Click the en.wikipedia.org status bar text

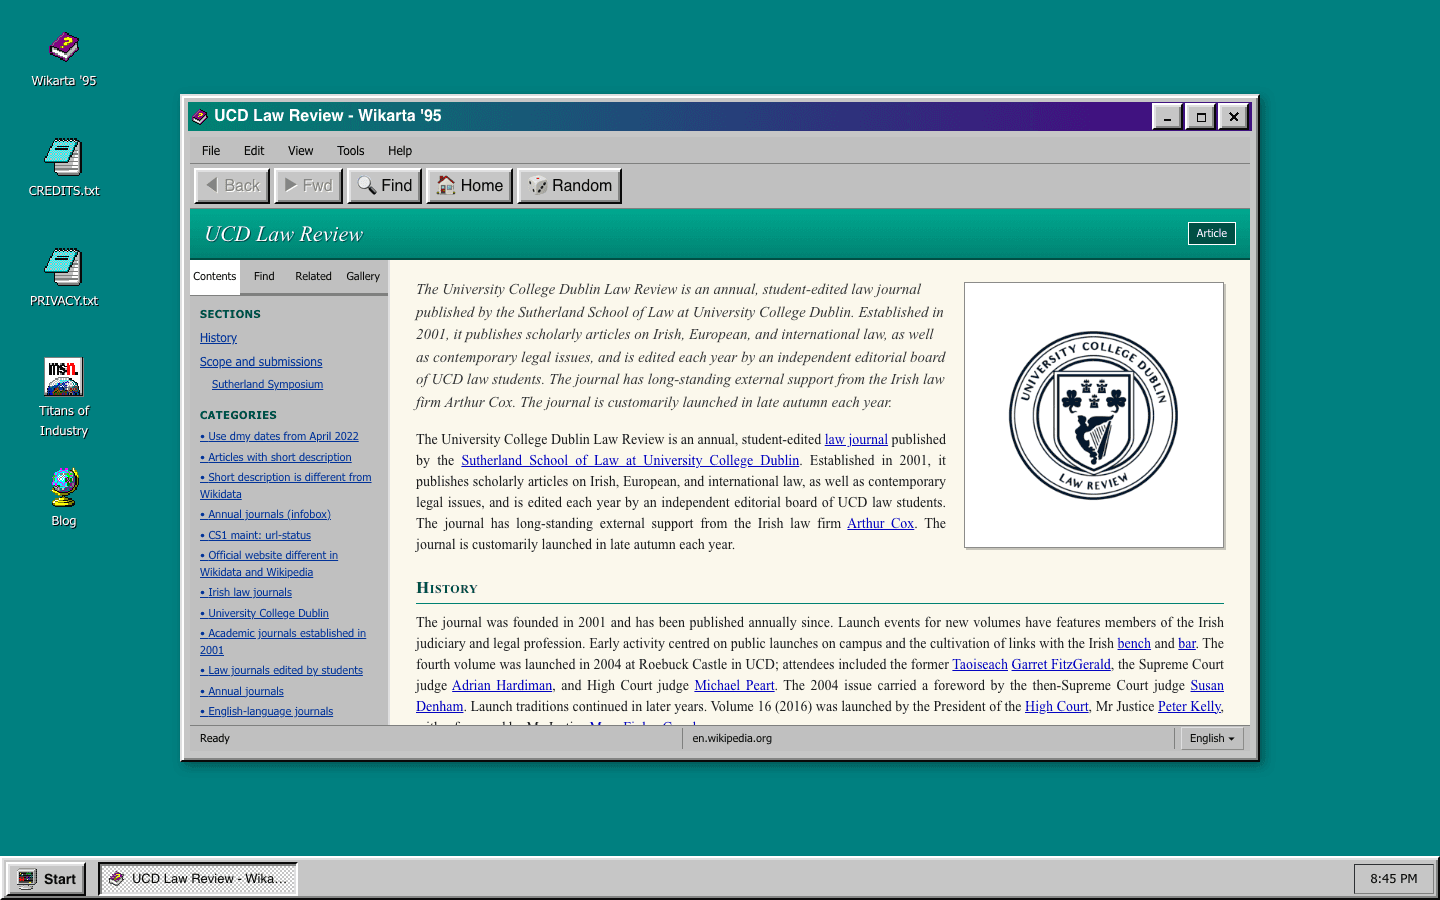tap(732, 739)
